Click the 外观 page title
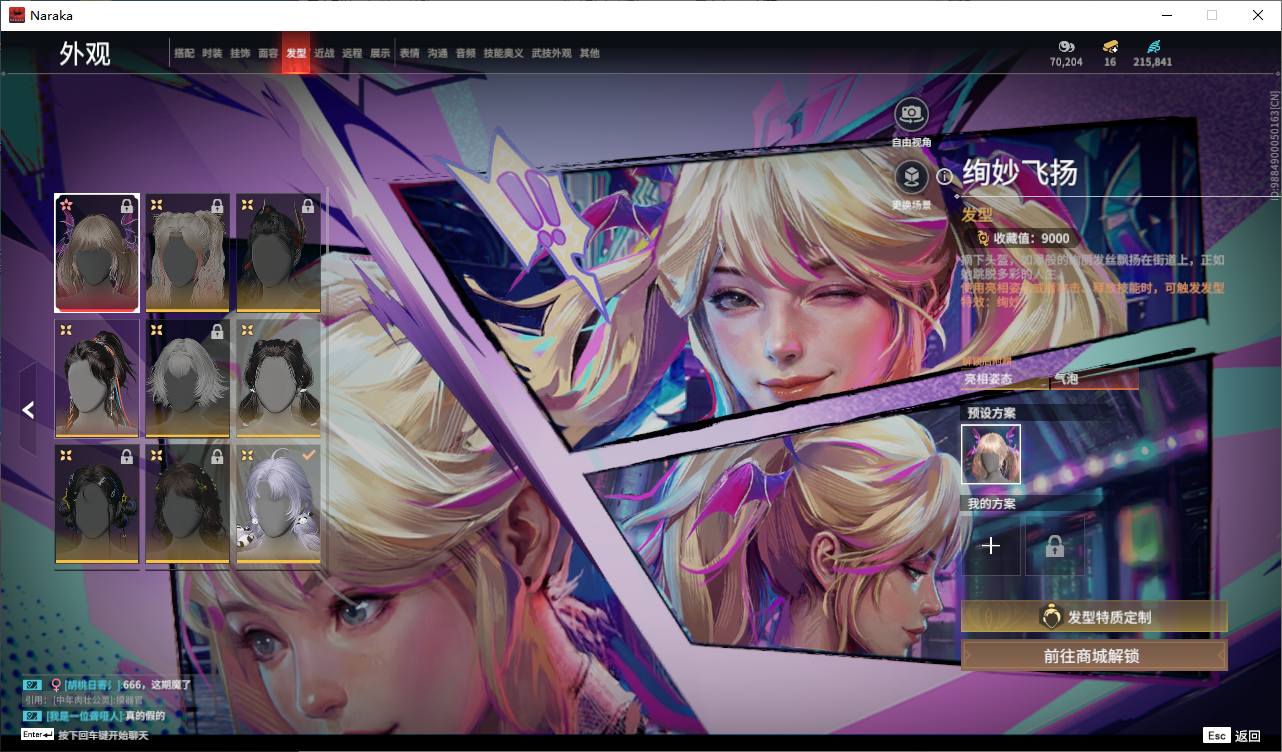Image resolution: width=1282 pixels, height=752 pixels. [85, 53]
